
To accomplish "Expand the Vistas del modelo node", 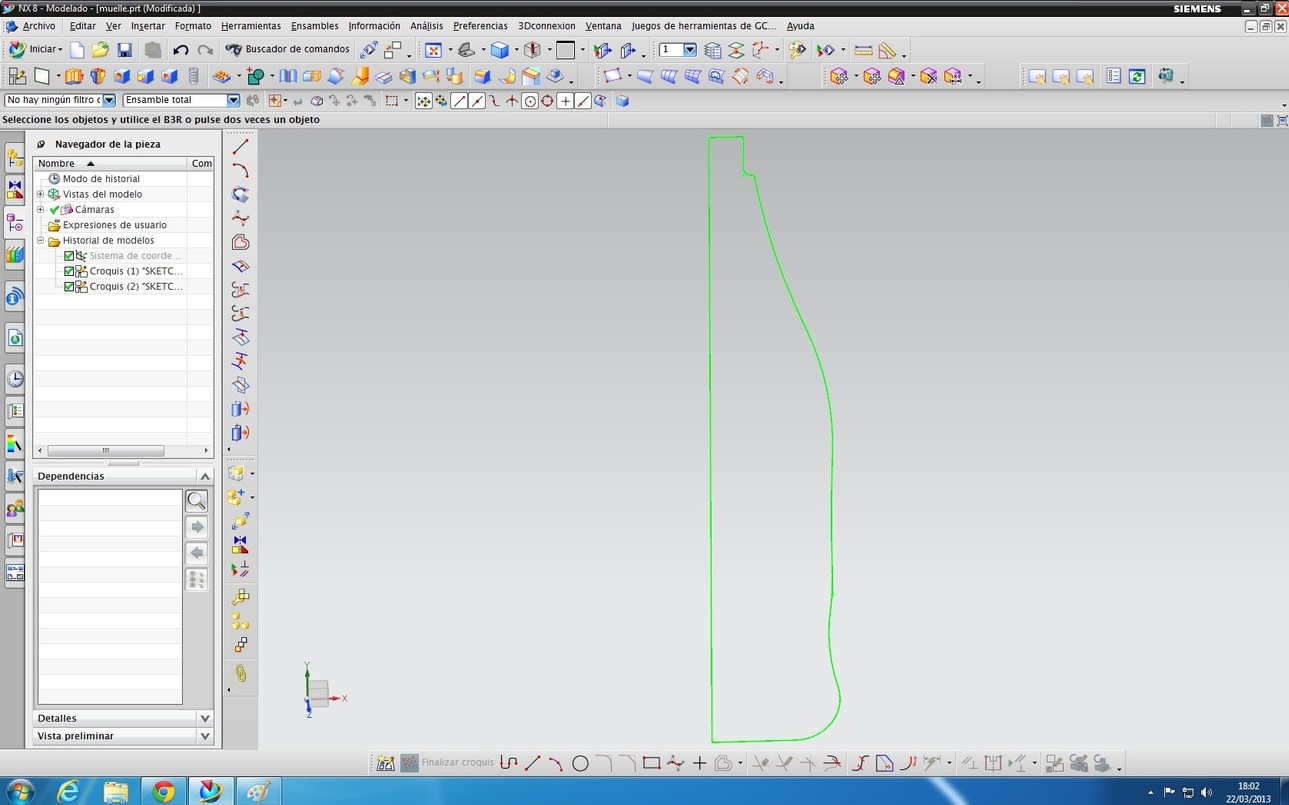I will (x=41, y=194).
